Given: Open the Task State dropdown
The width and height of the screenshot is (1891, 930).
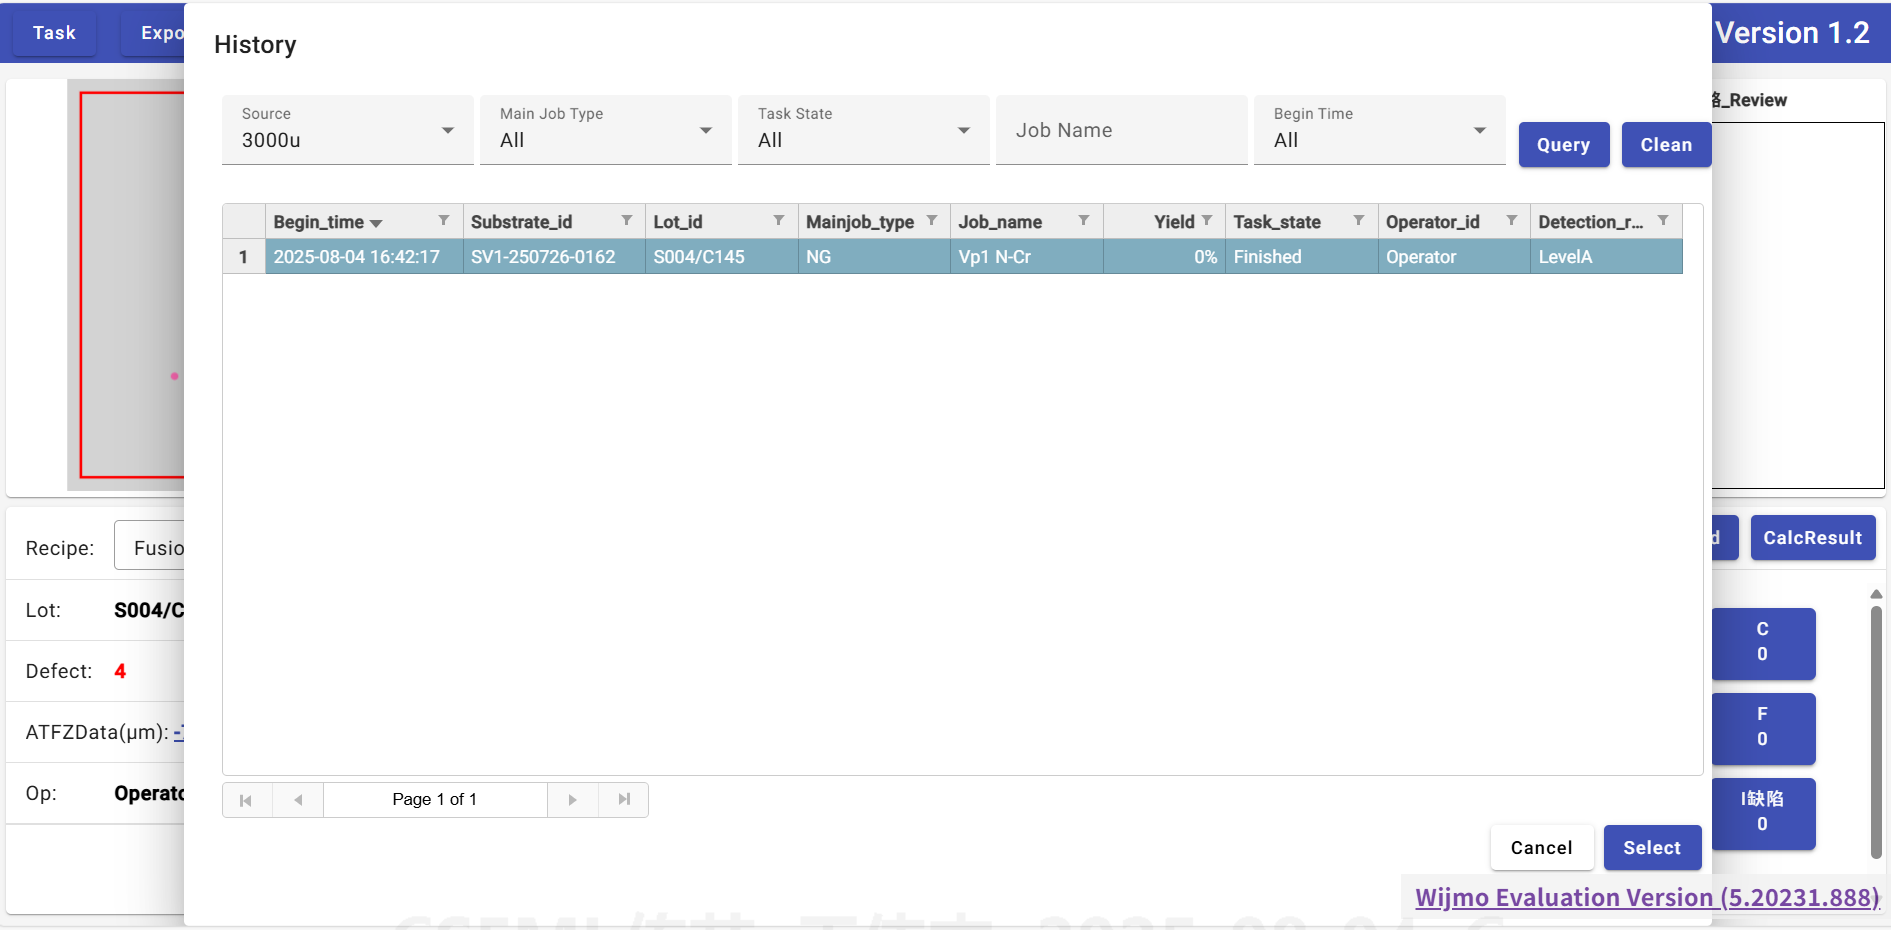Looking at the screenshot, I should [863, 131].
